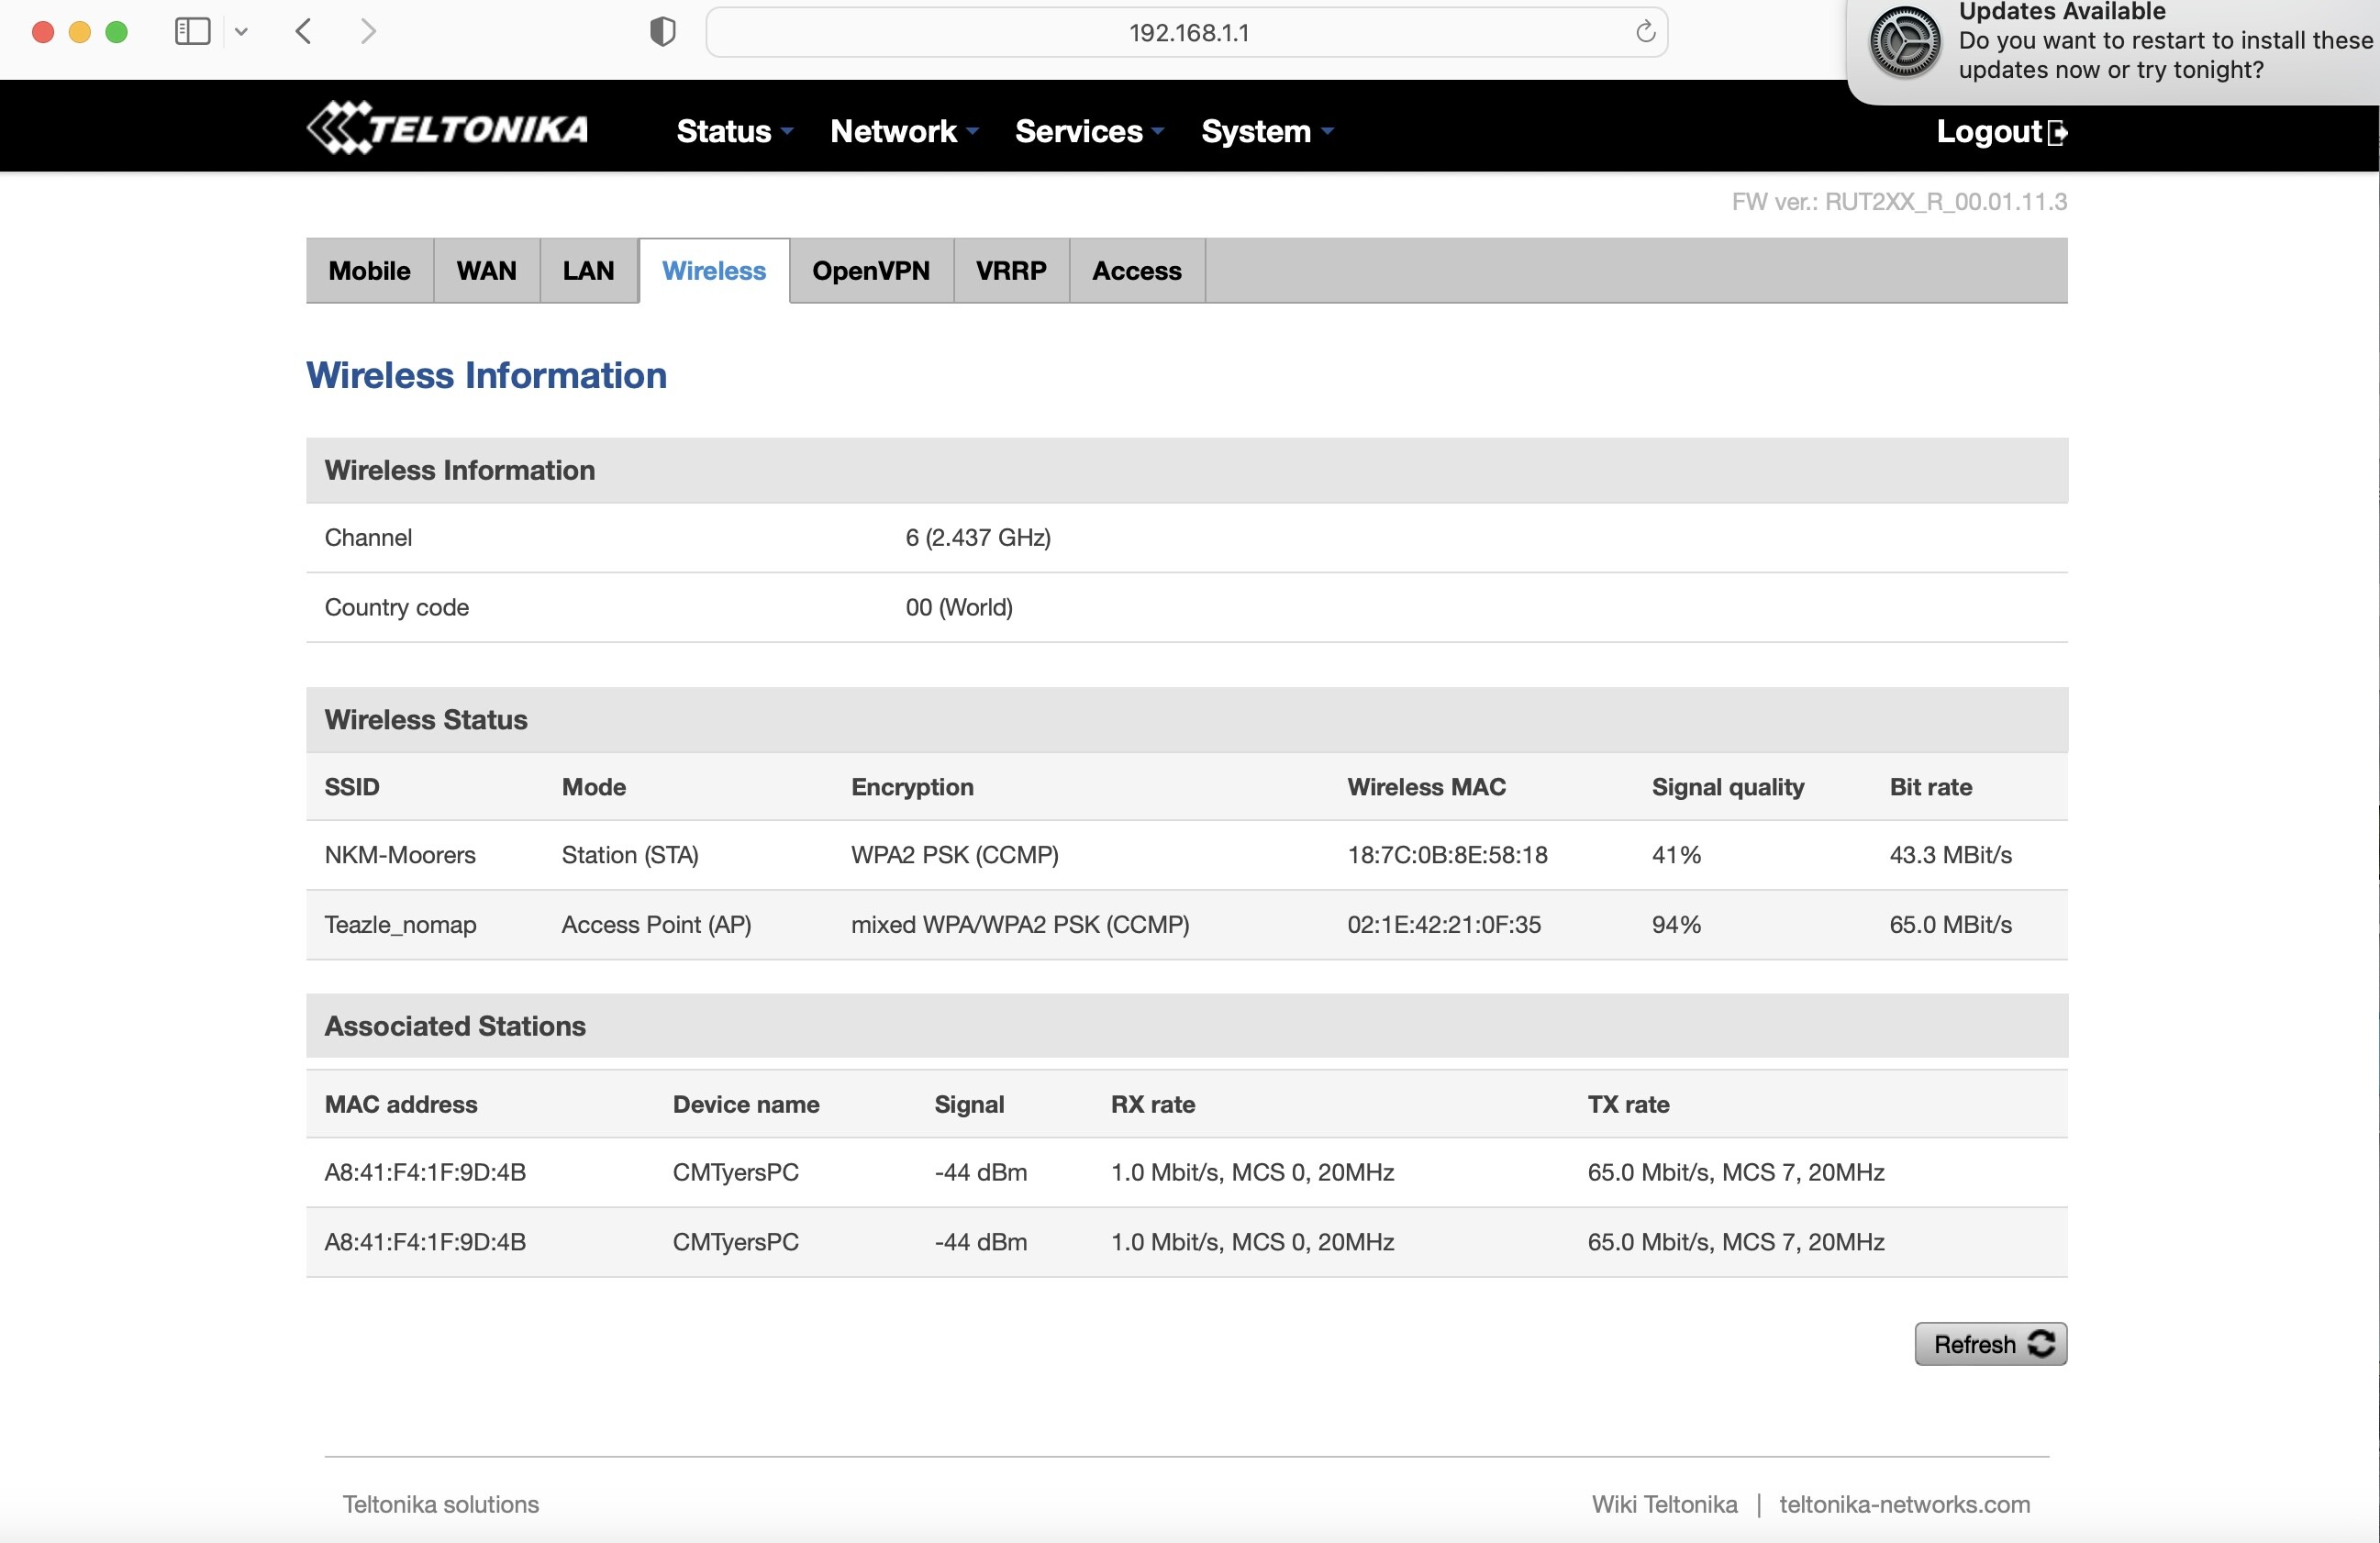Open the privacy report shield icon
The image size is (2380, 1543).
[662, 32]
